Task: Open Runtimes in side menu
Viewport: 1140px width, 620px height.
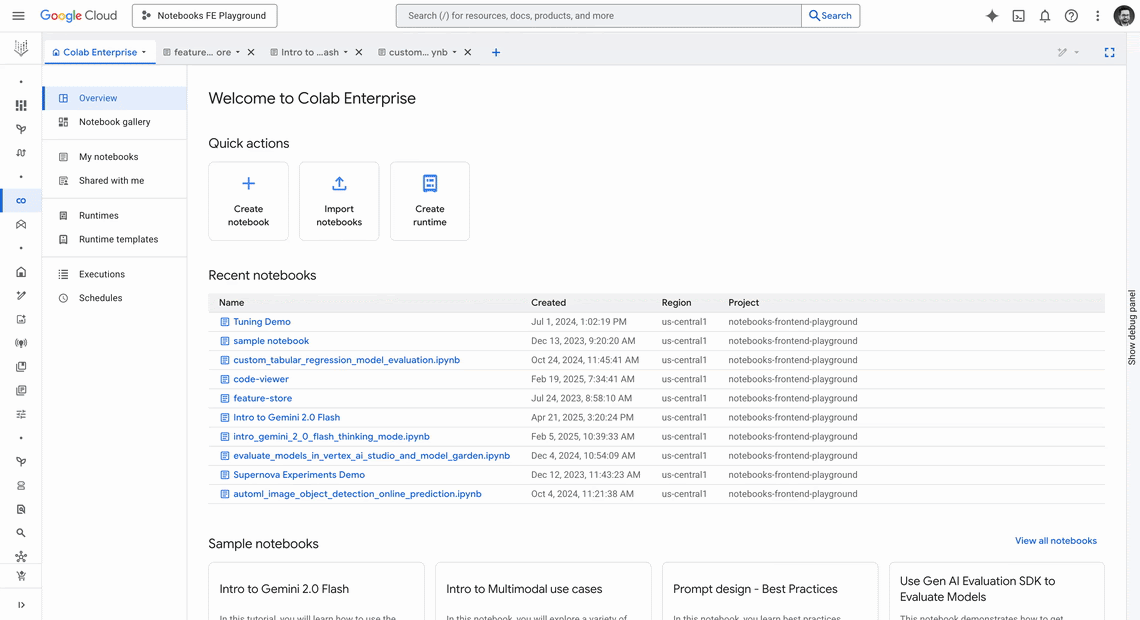Action: pos(114,216)
